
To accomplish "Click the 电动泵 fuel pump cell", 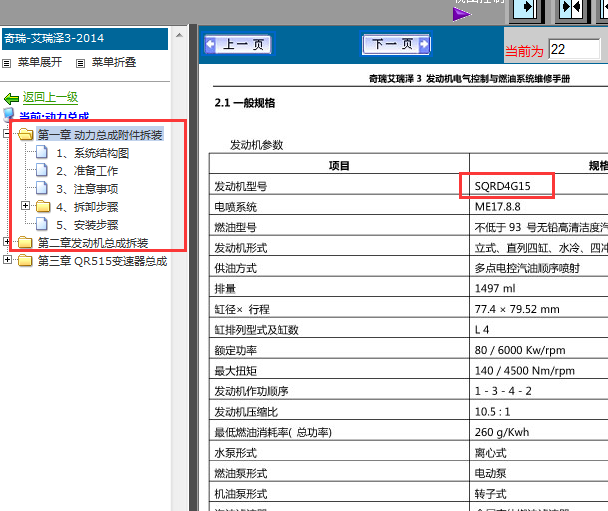I will [491, 473].
